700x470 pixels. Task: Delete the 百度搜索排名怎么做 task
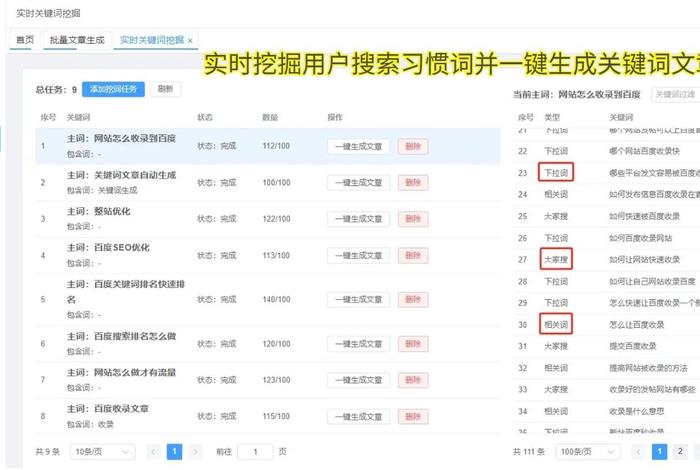pyautogui.click(x=413, y=344)
